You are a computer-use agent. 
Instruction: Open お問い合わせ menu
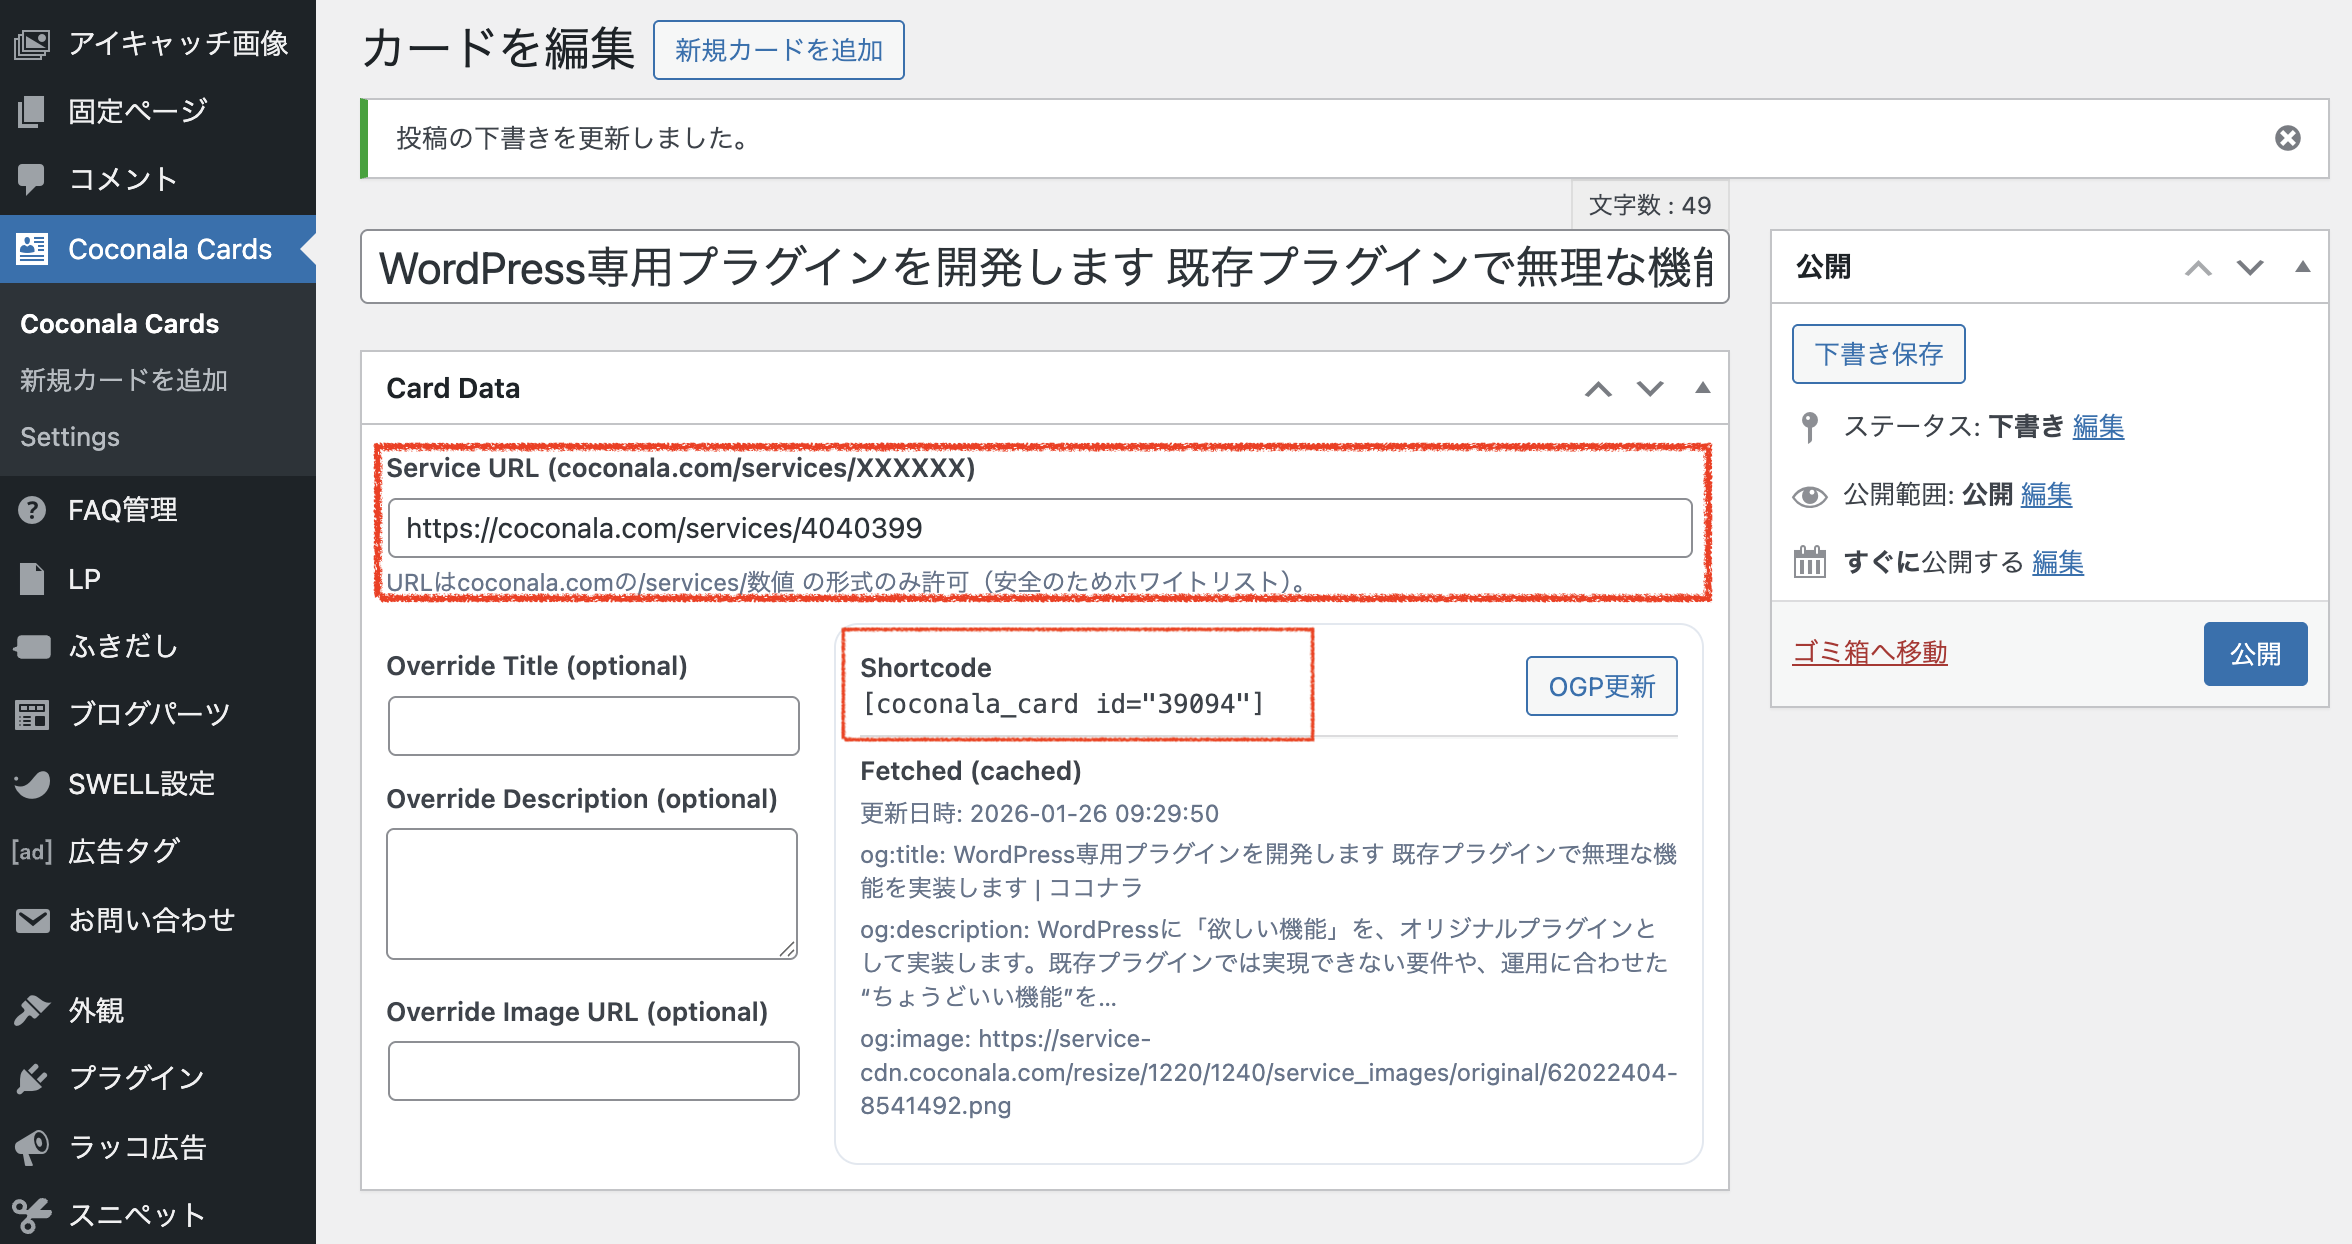(x=158, y=920)
